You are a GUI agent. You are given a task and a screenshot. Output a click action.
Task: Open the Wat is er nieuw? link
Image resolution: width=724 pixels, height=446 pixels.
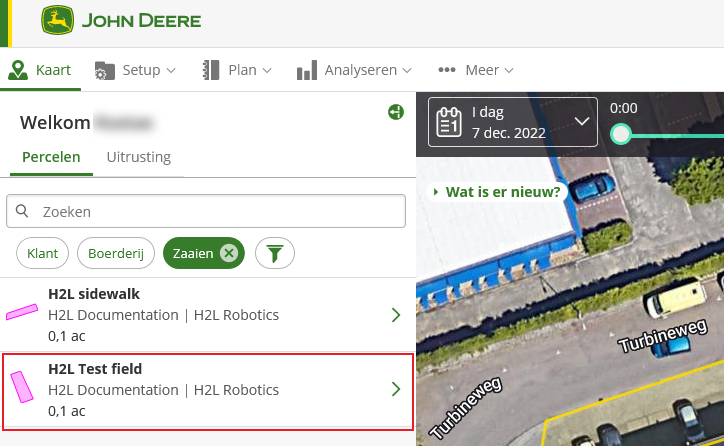point(497,191)
